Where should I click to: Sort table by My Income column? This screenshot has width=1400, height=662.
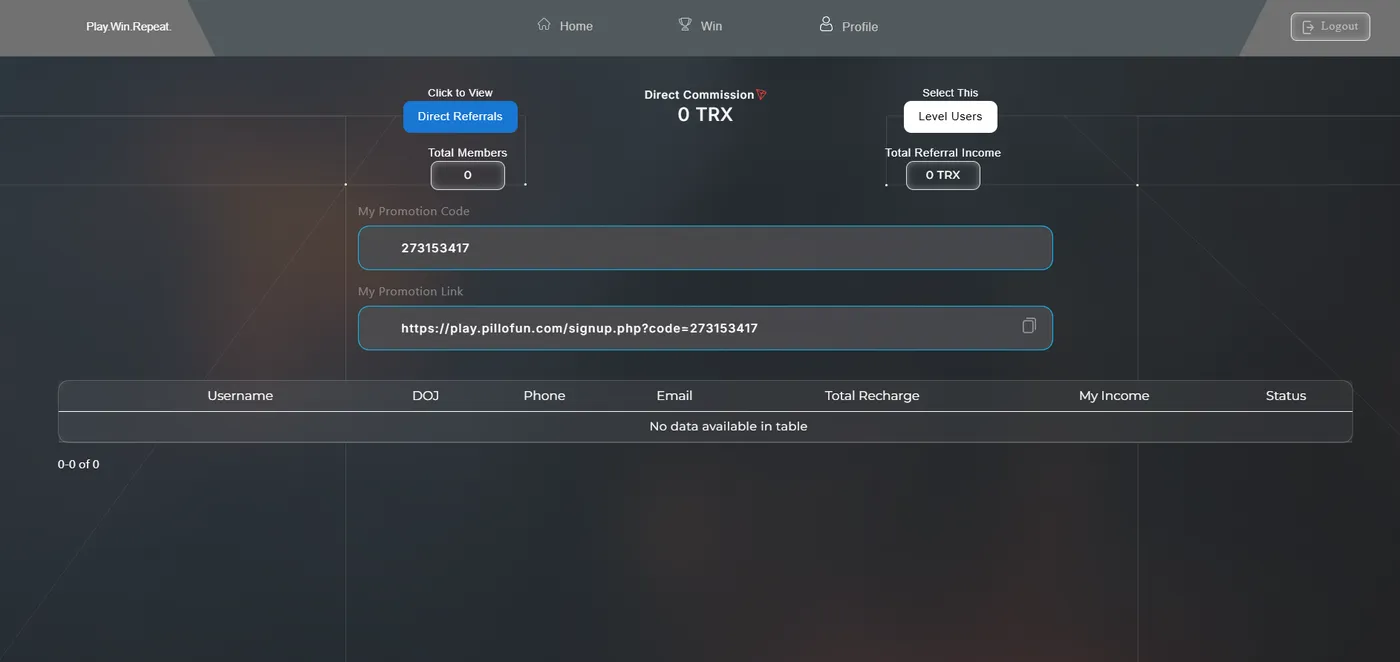[x=1114, y=396]
